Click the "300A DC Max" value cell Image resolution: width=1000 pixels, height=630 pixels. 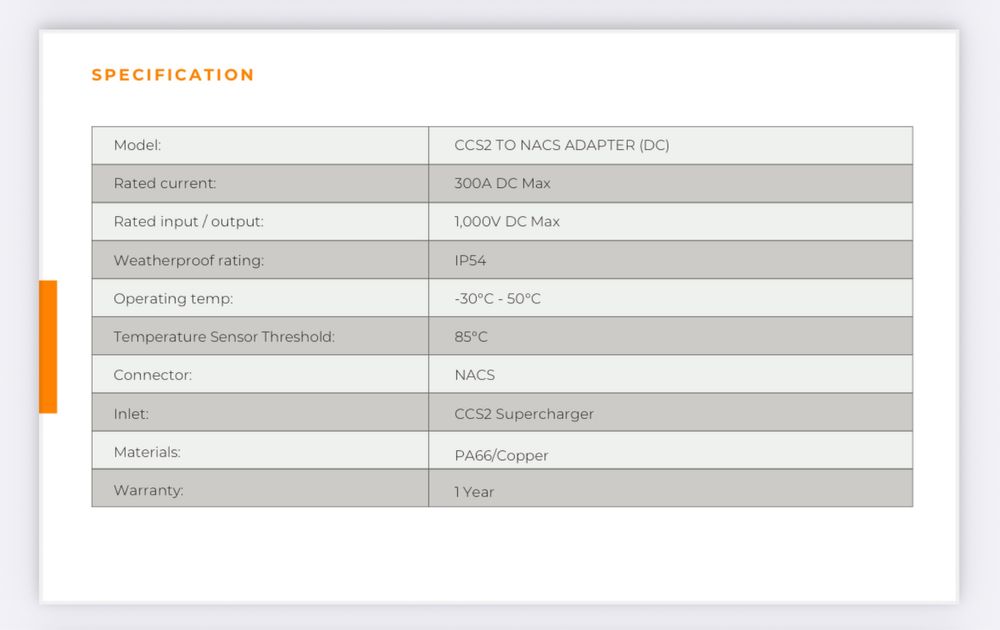coord(502,183)
